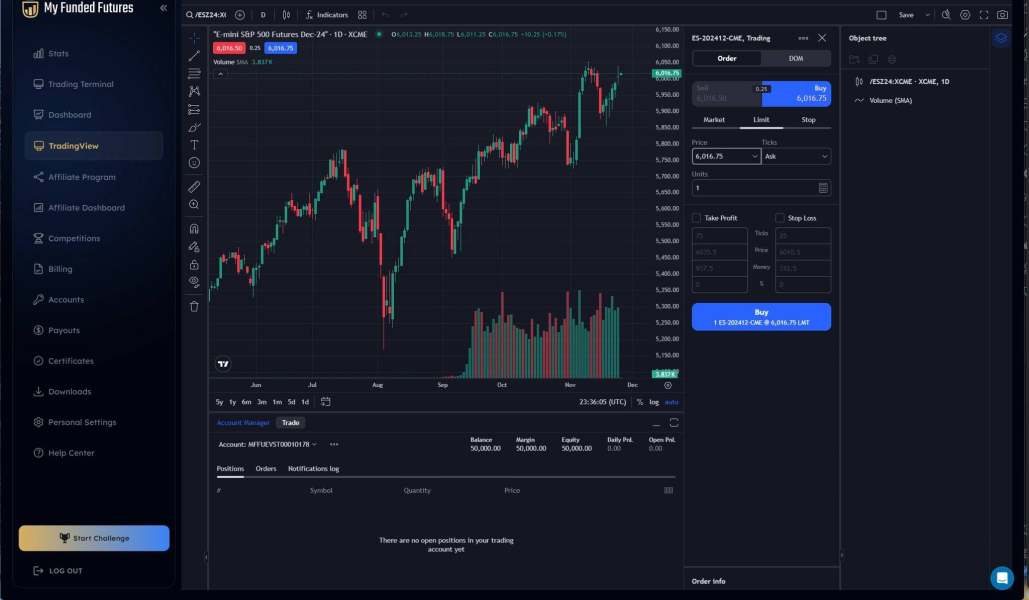
Task: Toggle auto scale
Action: pyautogui.click(x=671, y=402)
